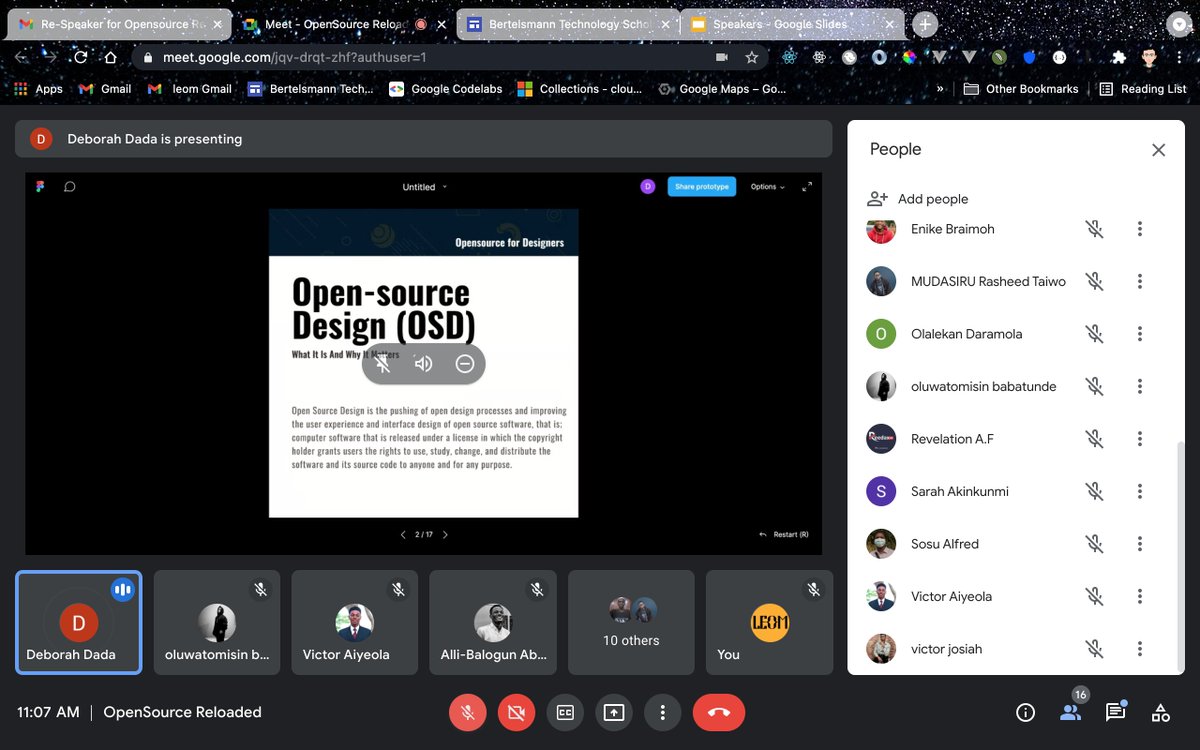This screenshot has width=1200, height=750.
Task: Show hidden bookmarks chevron
Action: [x=940, y=89]
